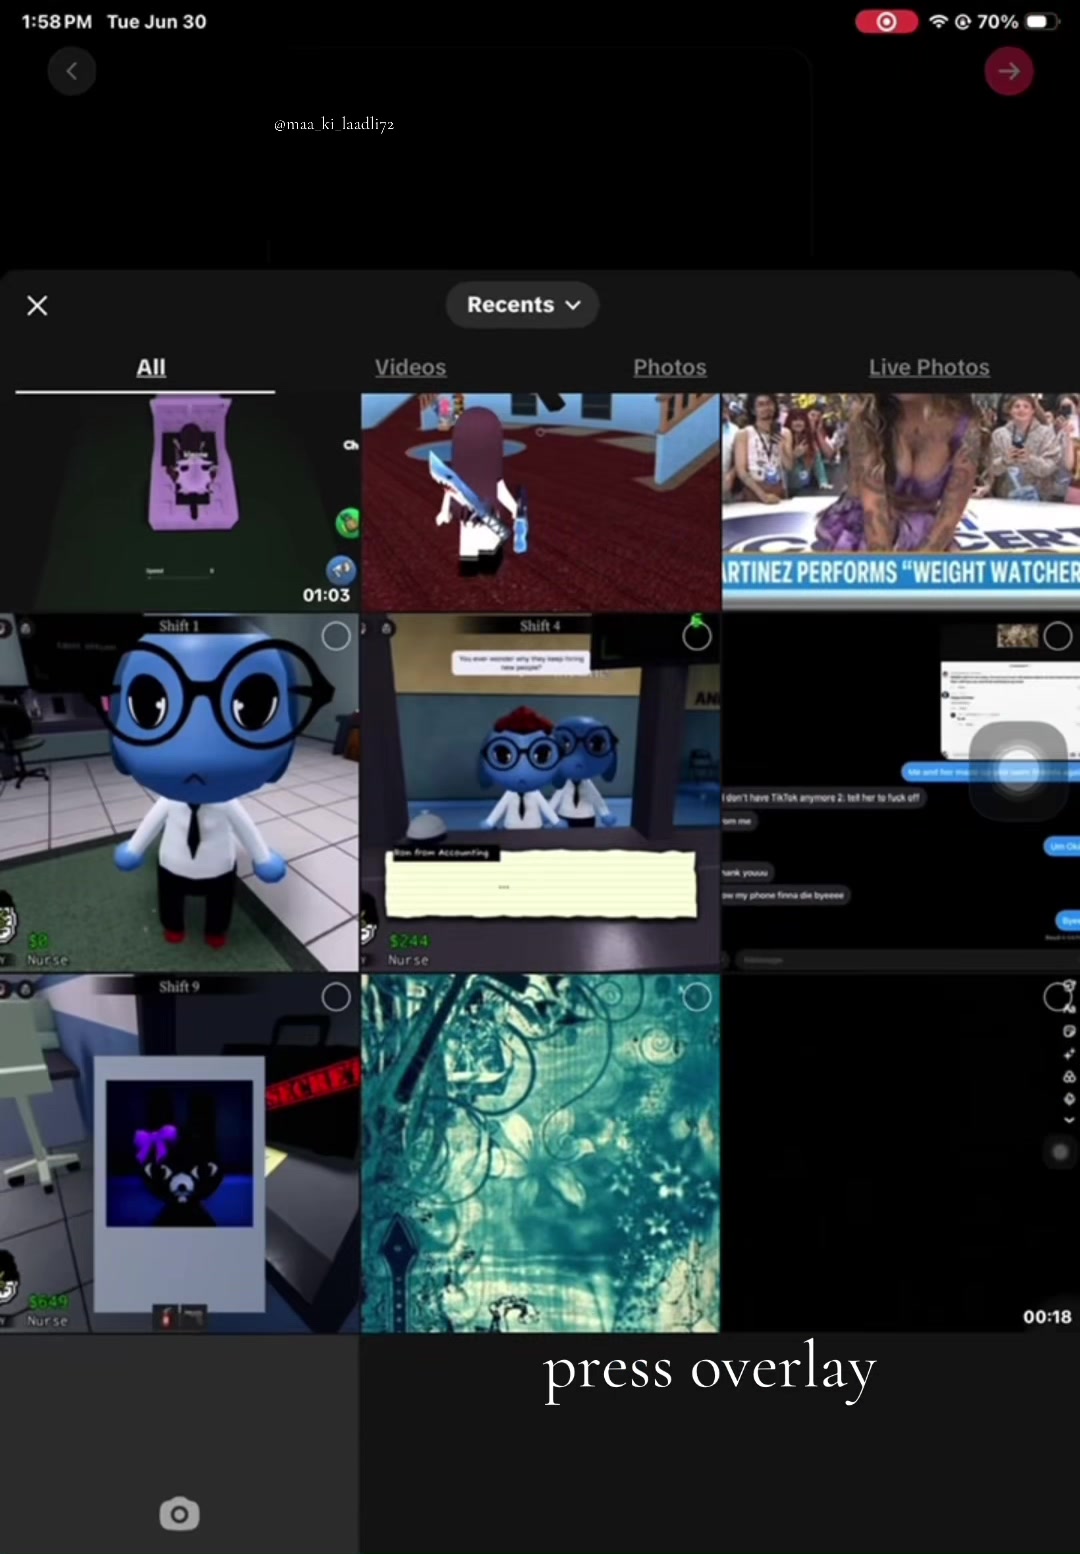The image size is (1080, 1554).
Task: Close the media picker with X
Action: pos(37,305)
